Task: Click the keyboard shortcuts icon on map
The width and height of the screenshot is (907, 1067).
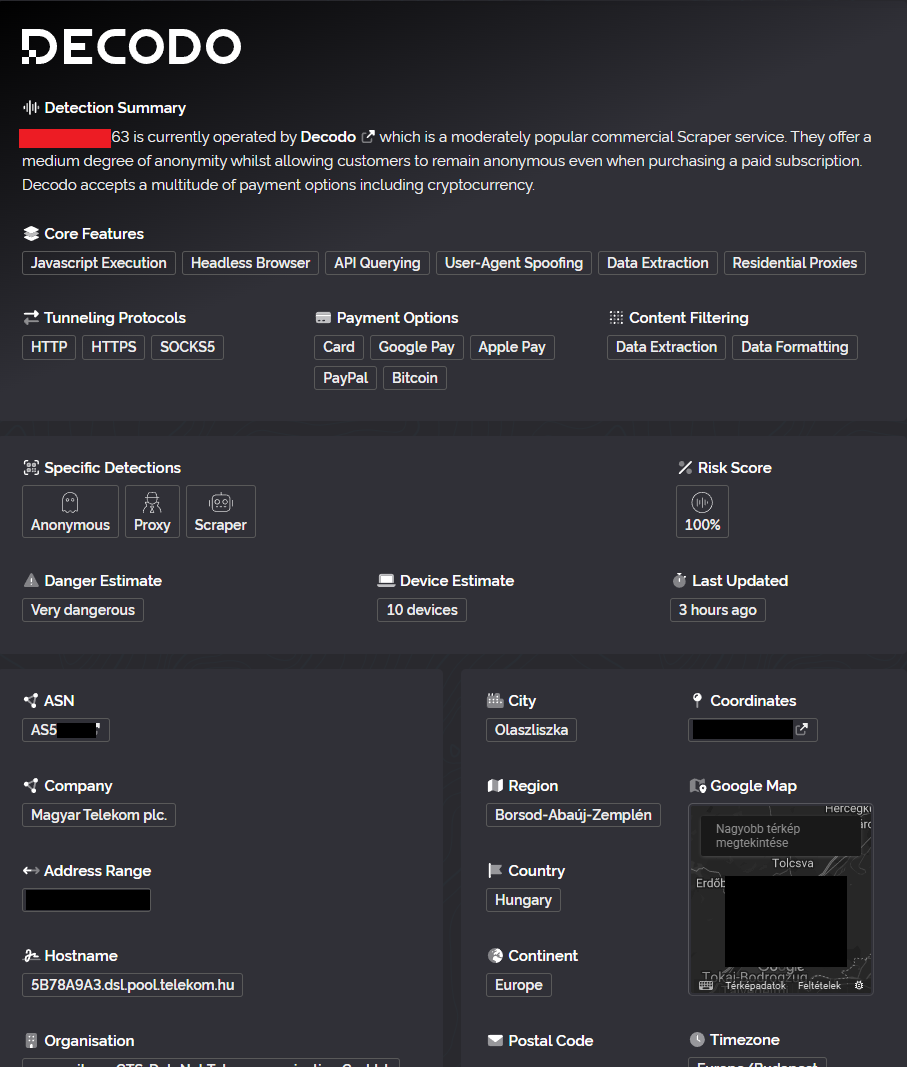Action: click(706, 985)
